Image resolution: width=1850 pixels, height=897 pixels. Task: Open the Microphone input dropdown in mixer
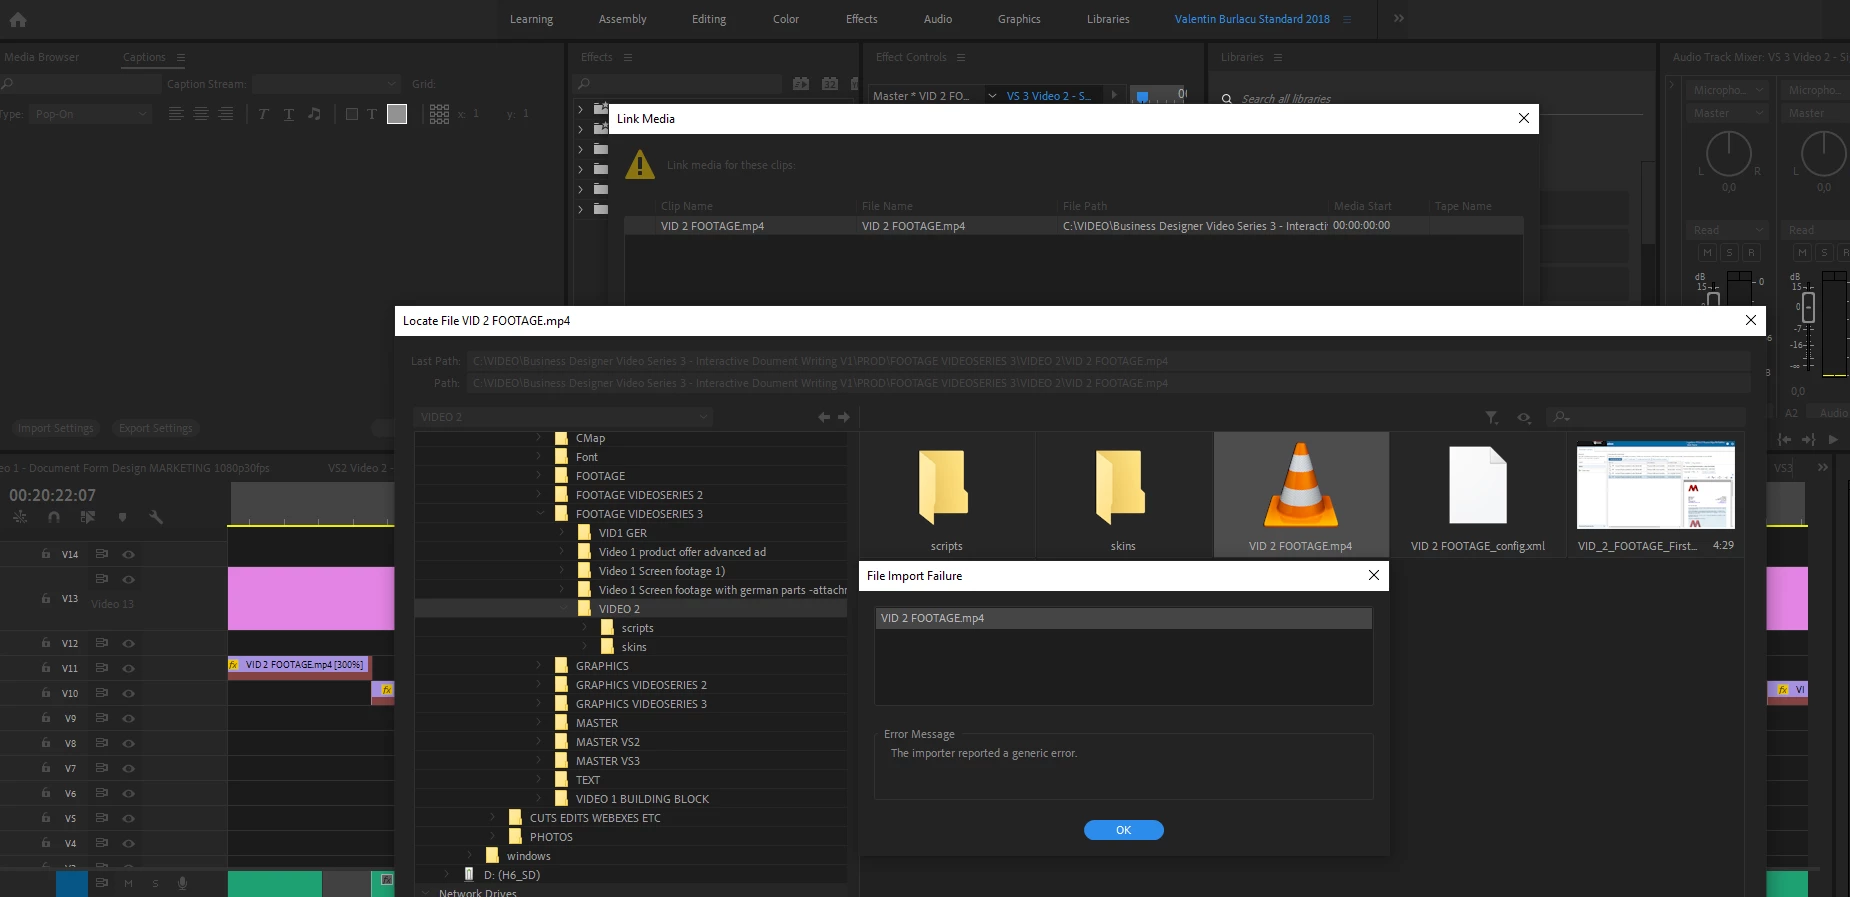point(1729,90)
